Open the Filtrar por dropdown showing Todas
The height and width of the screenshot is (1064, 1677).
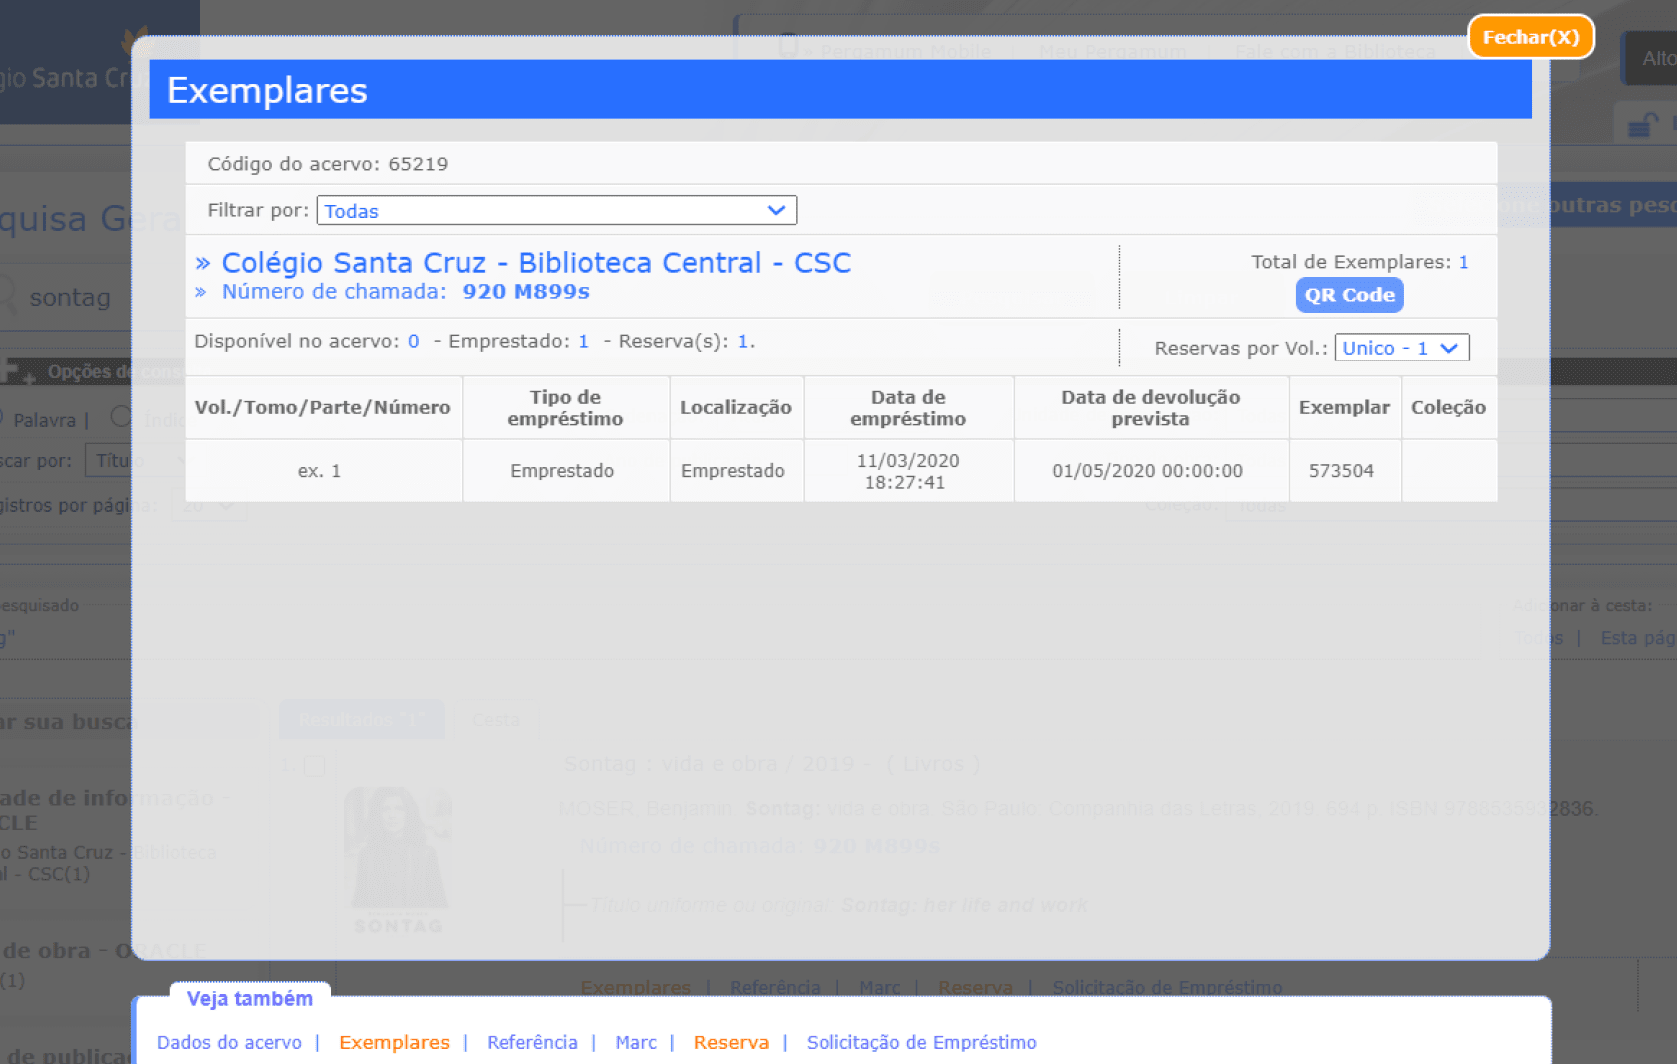(556, 211)
